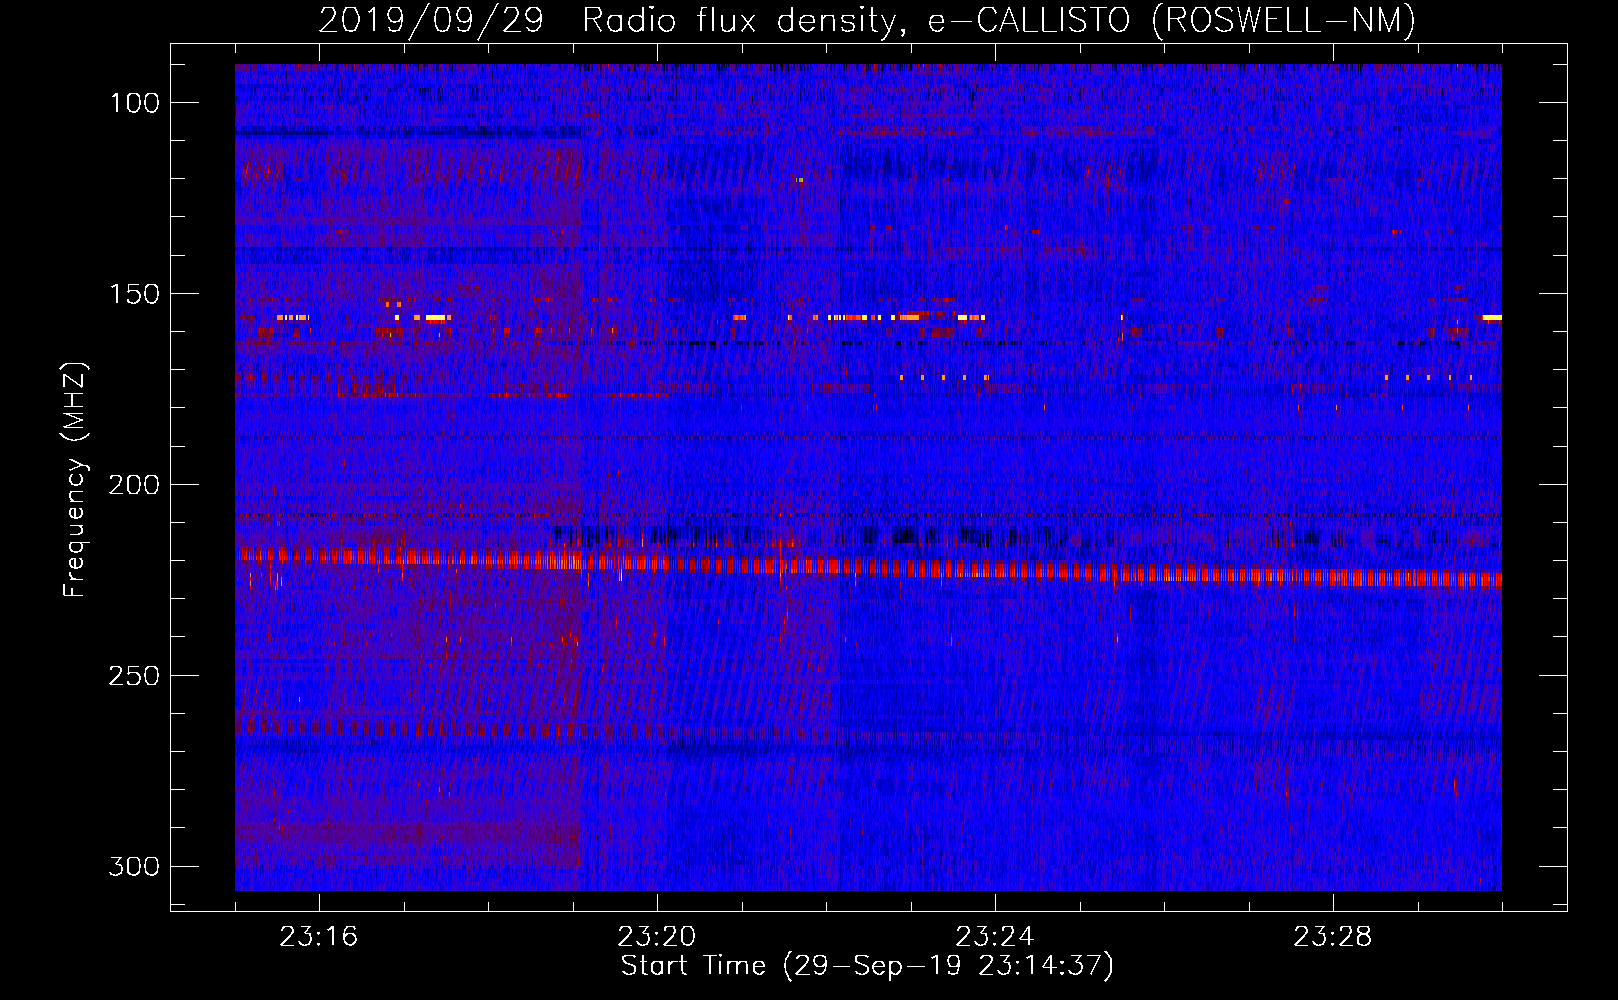Viewport: 1618px width, 1000px height.
Task: Click the 'Start Time (29-Sep-19 23:14:37)' x-axis label
Action: coord(867,966)
